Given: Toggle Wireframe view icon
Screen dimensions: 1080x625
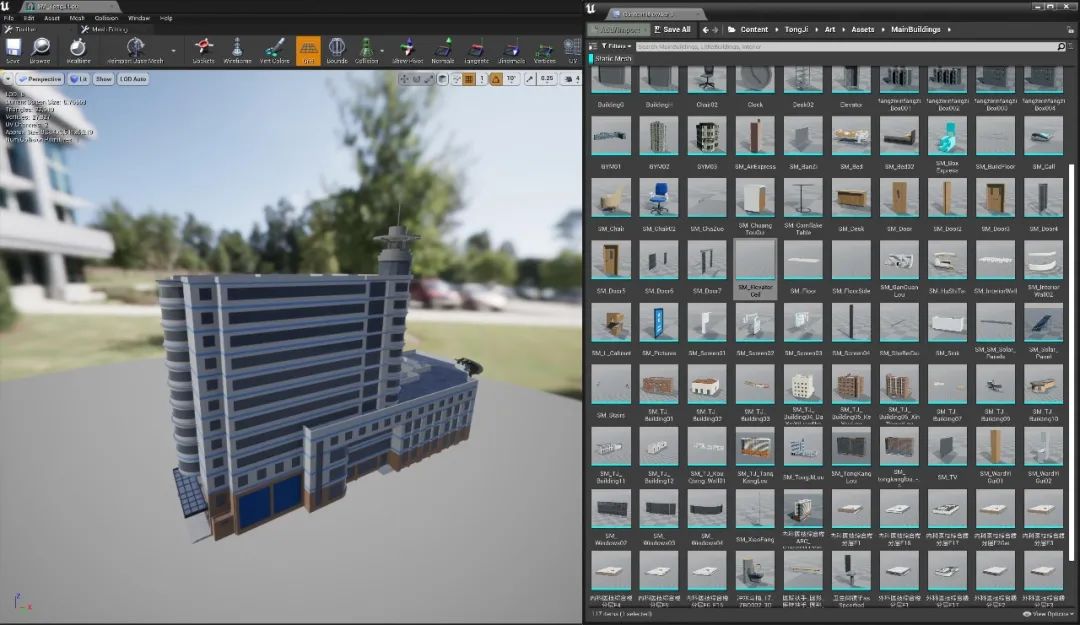Looking at the screenshot, I should (x=237, y=50).
